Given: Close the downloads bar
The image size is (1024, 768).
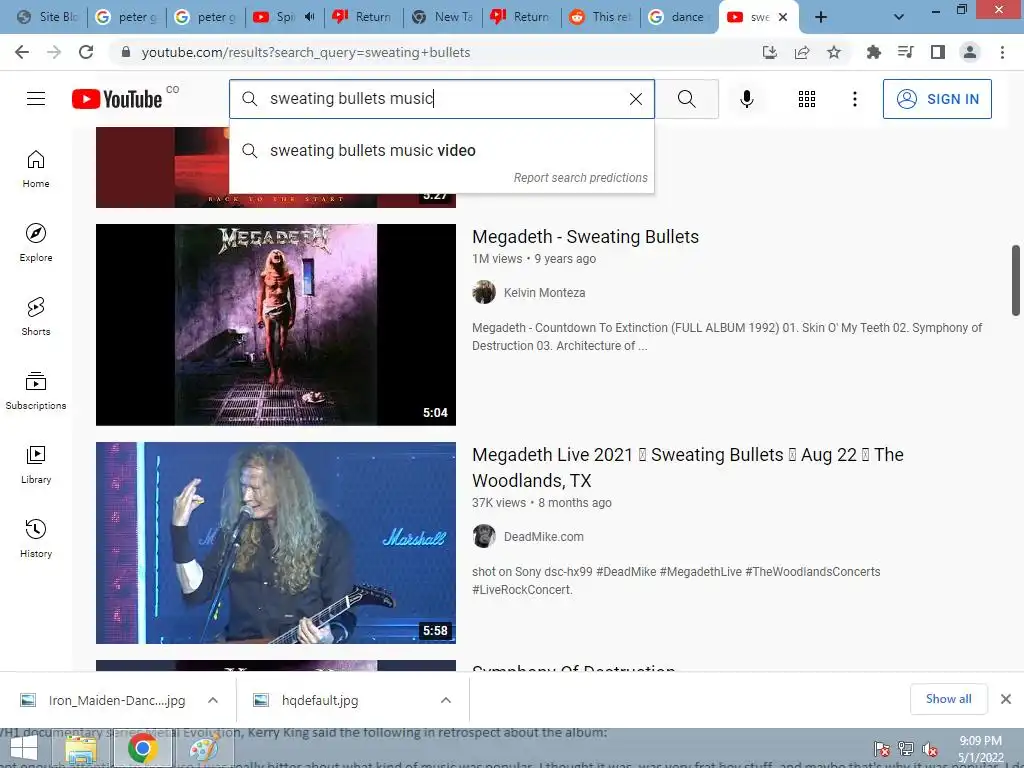Looking at the screenshot, I should coord(1006,699).
